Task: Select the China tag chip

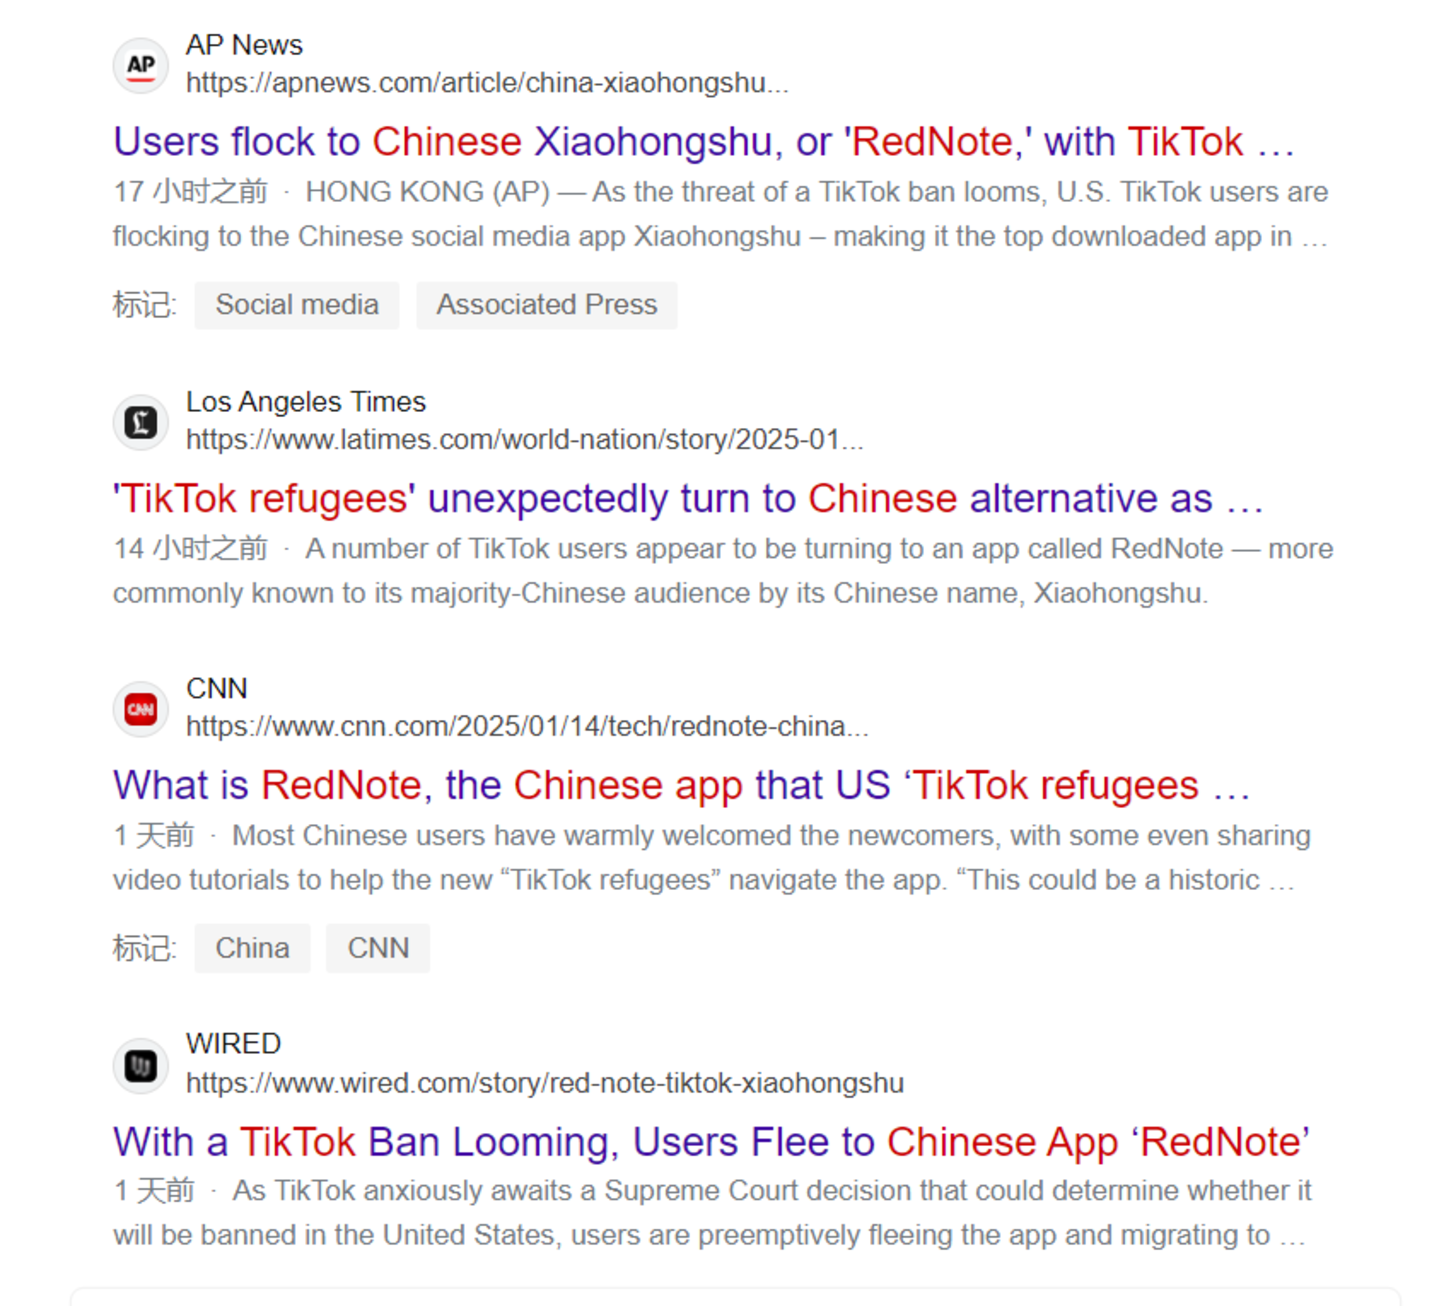Action: [252, 948]
